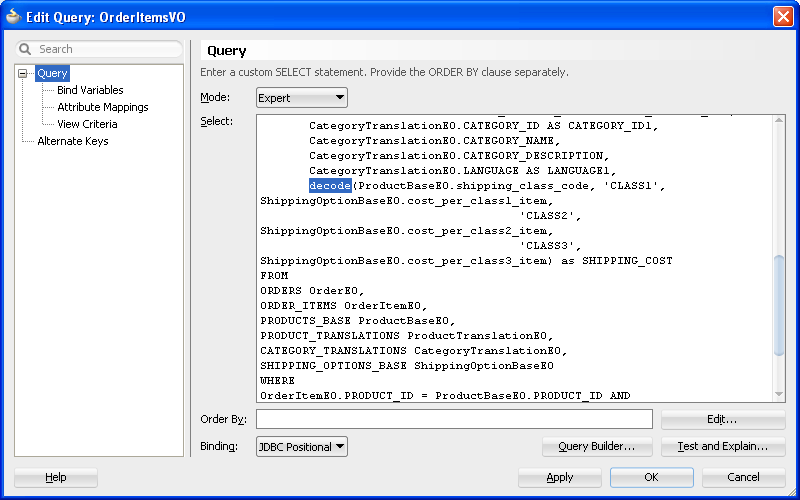
Task: Click the dialog title bar app icon
Action: pos(13,17)
